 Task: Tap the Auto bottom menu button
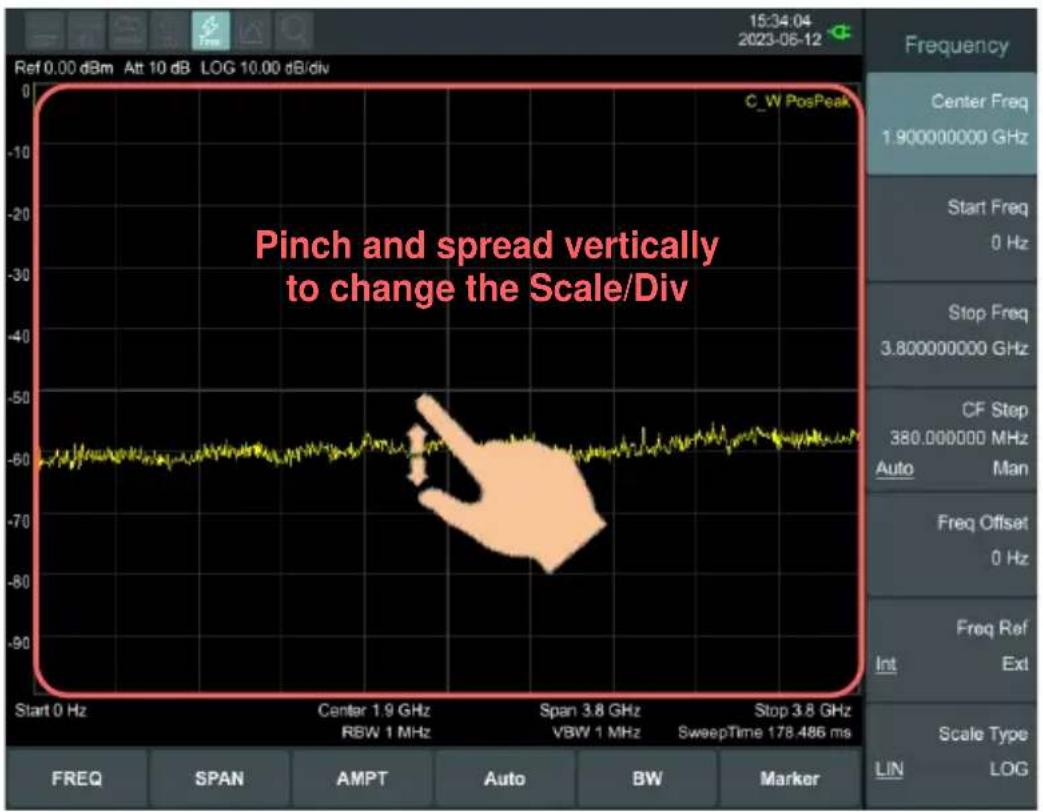coord(505,779)
